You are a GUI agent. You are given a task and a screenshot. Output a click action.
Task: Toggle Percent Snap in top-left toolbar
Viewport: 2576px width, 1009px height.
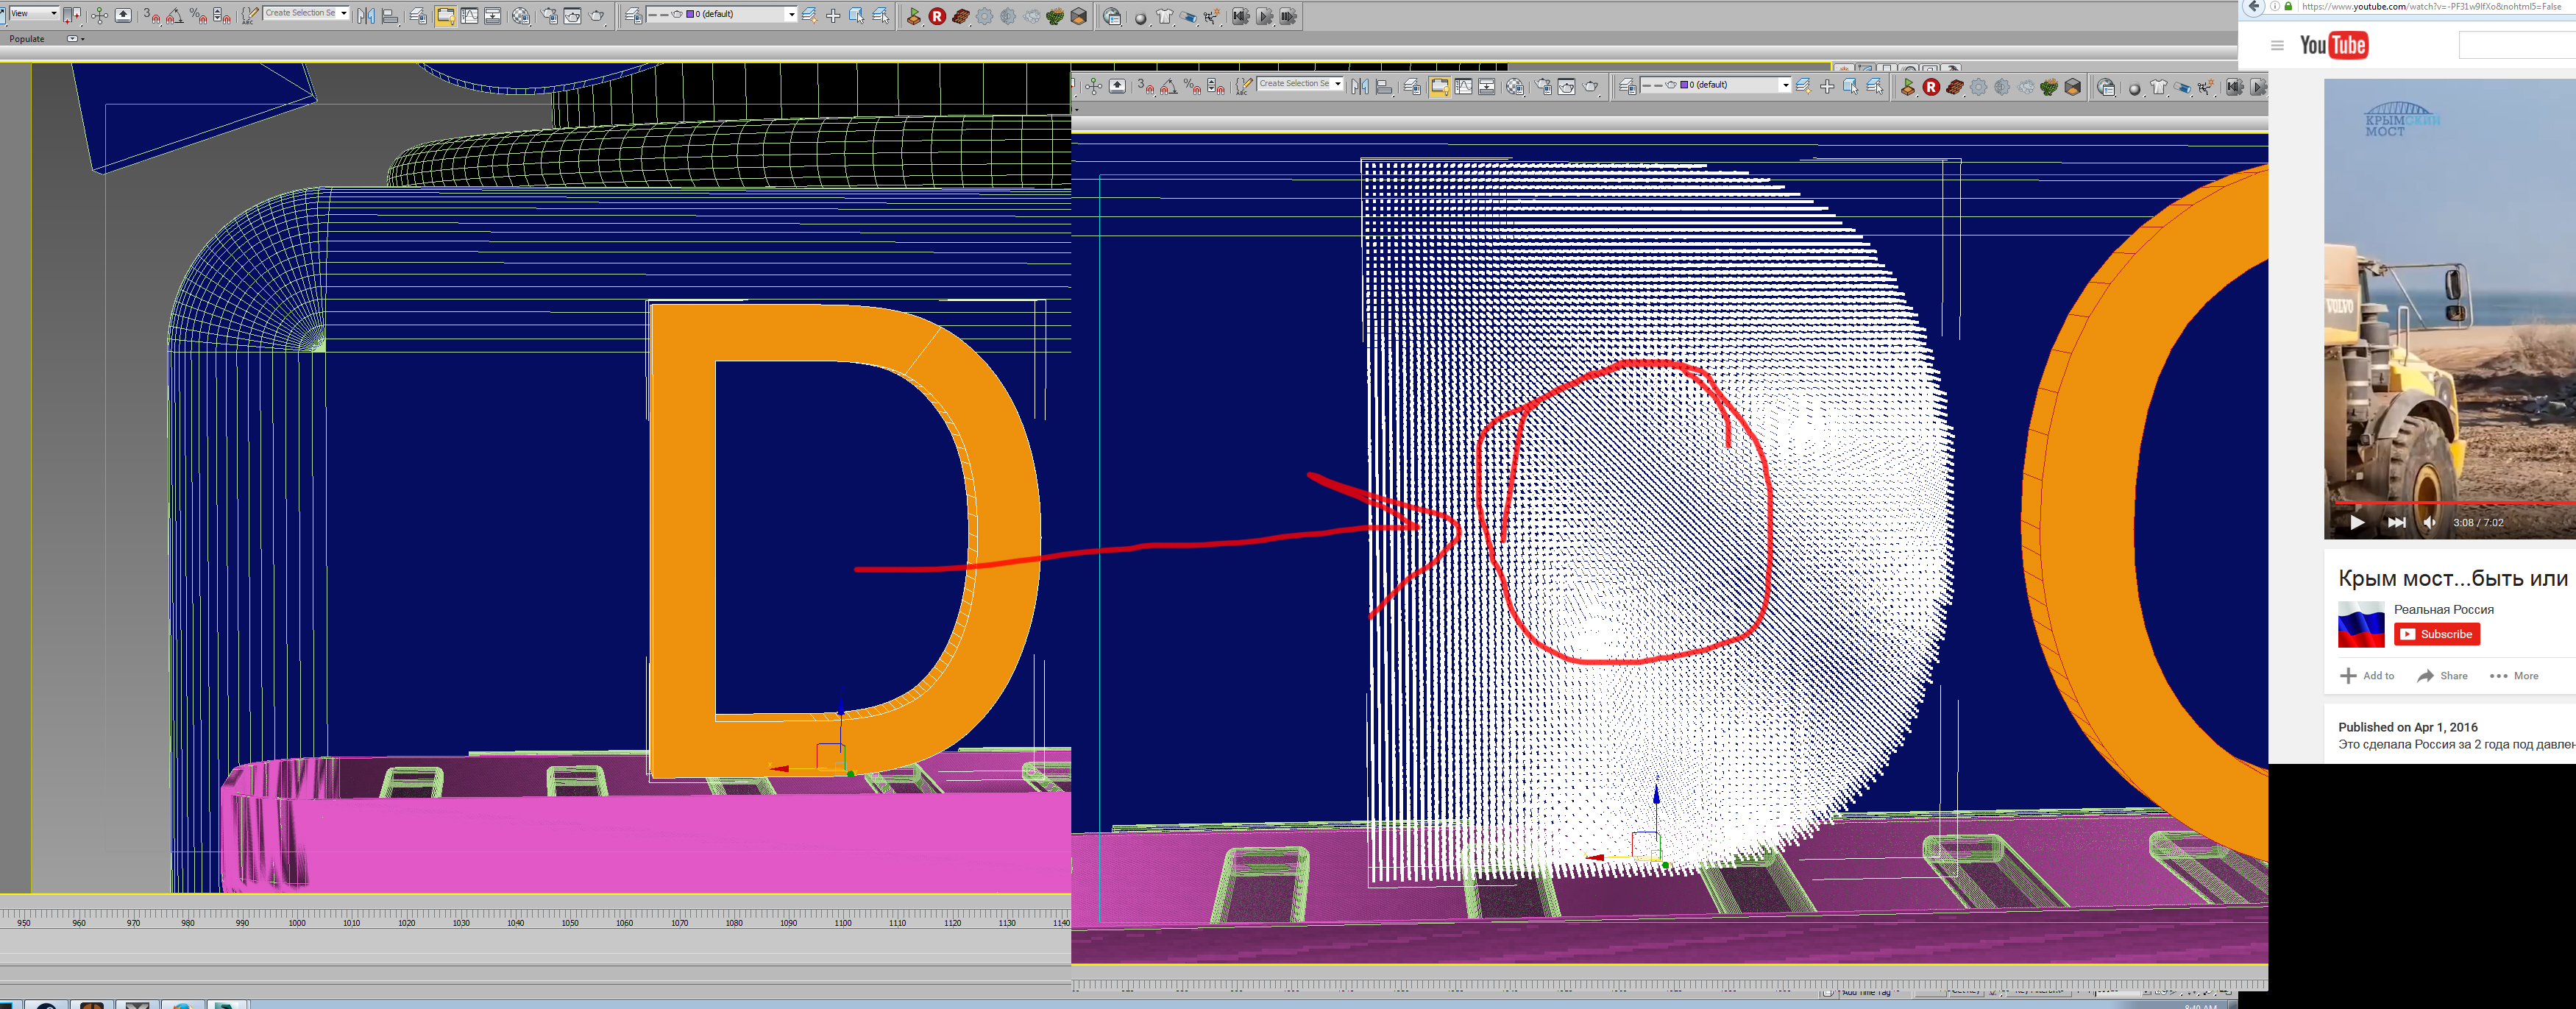coord(198,16)
